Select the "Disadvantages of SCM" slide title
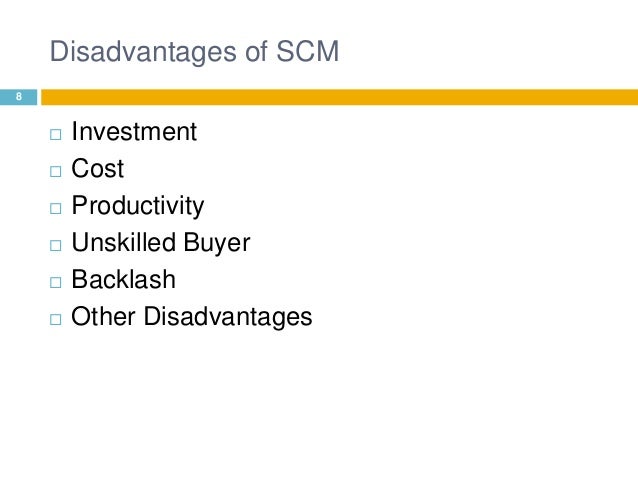This screenshot has width=638, height=479. click(195, 51)
